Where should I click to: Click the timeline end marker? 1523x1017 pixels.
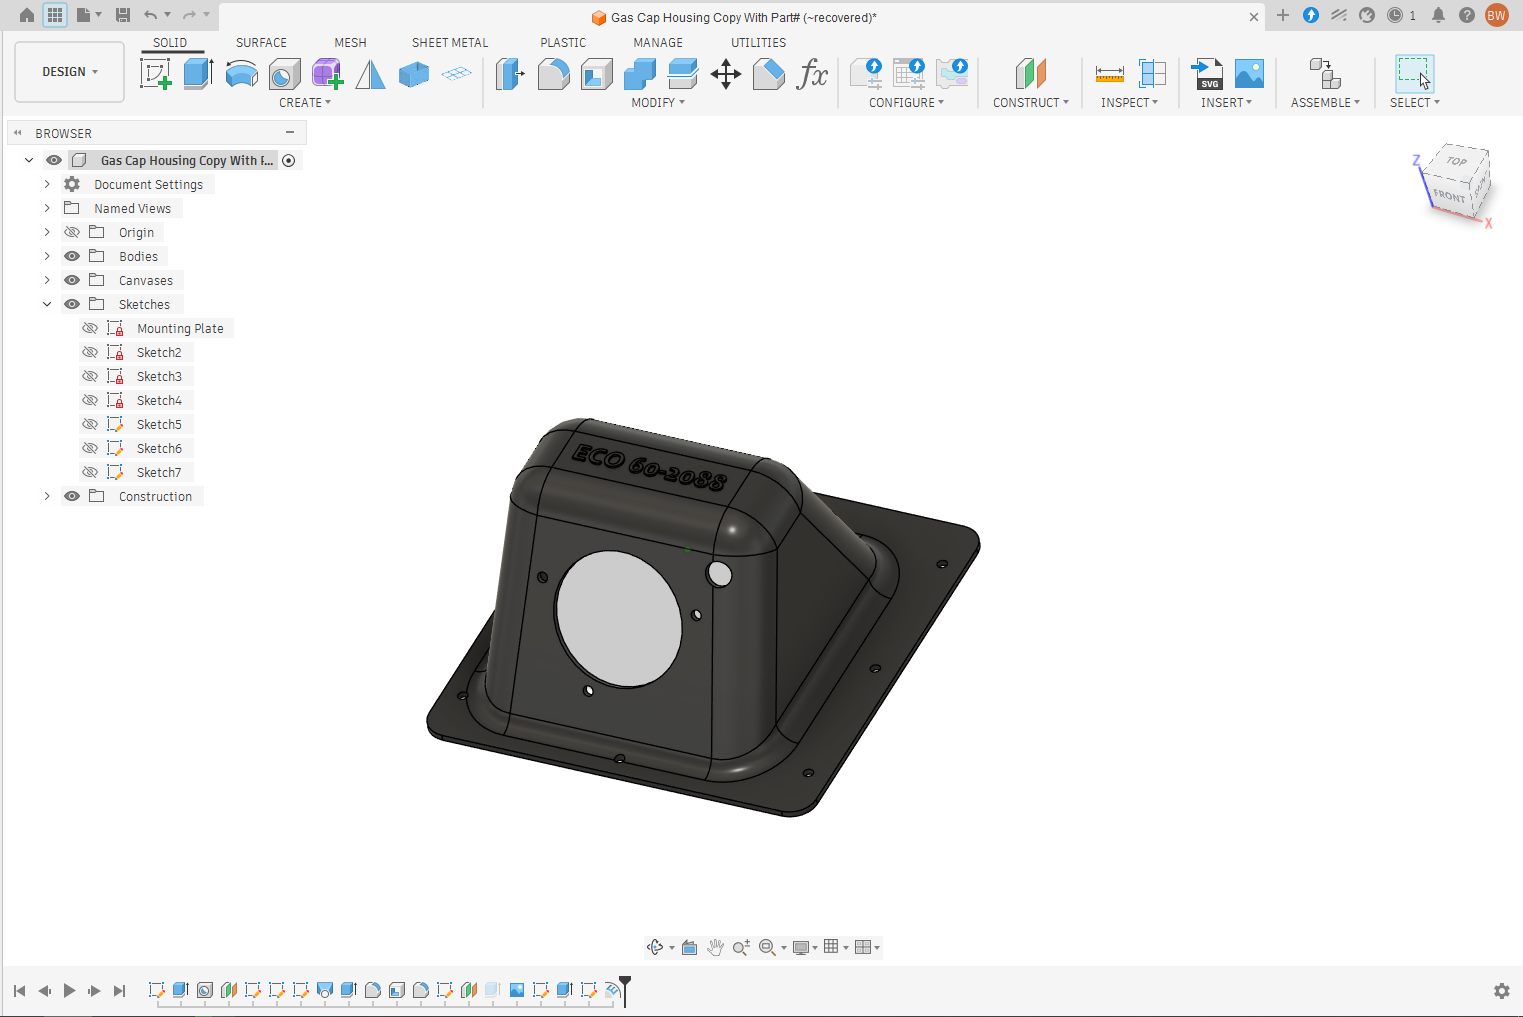[x=625, y=989]
